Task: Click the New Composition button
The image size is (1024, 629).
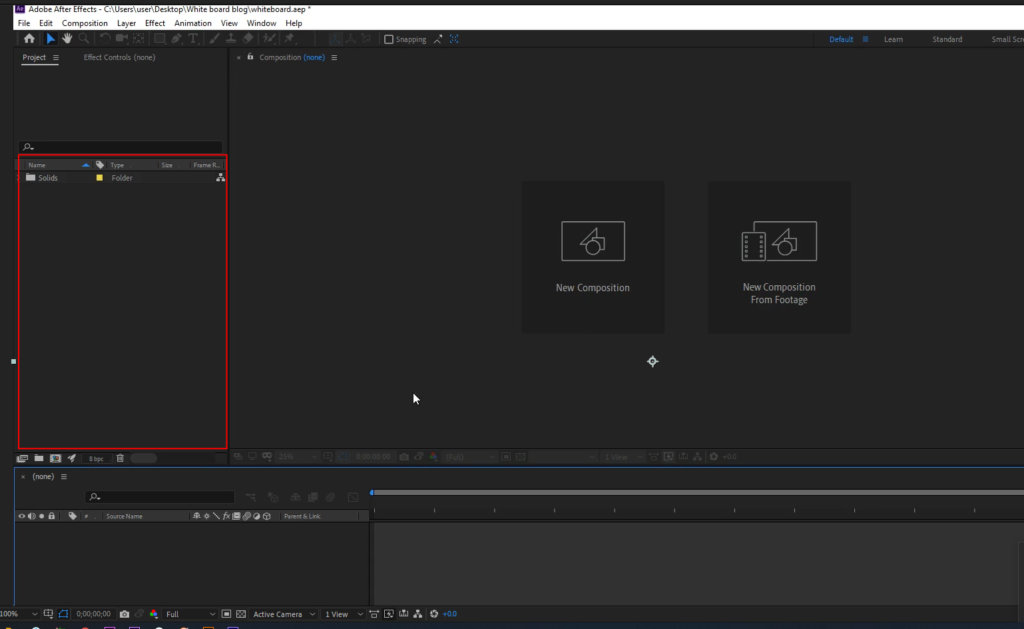Action: tap(593, 257)
